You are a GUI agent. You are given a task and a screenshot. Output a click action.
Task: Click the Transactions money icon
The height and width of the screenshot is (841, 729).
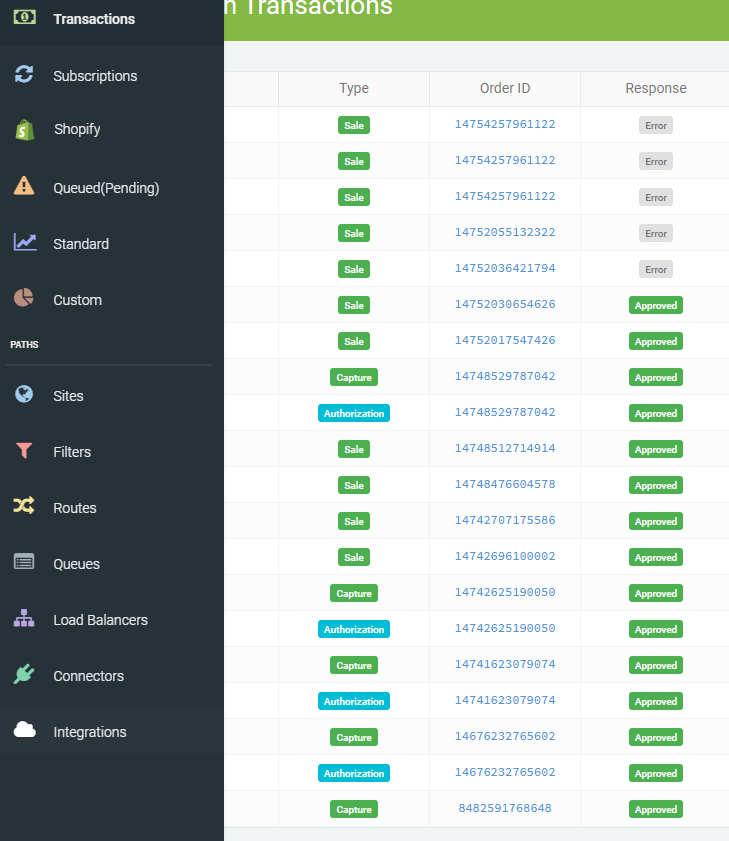tap(24, 17)
